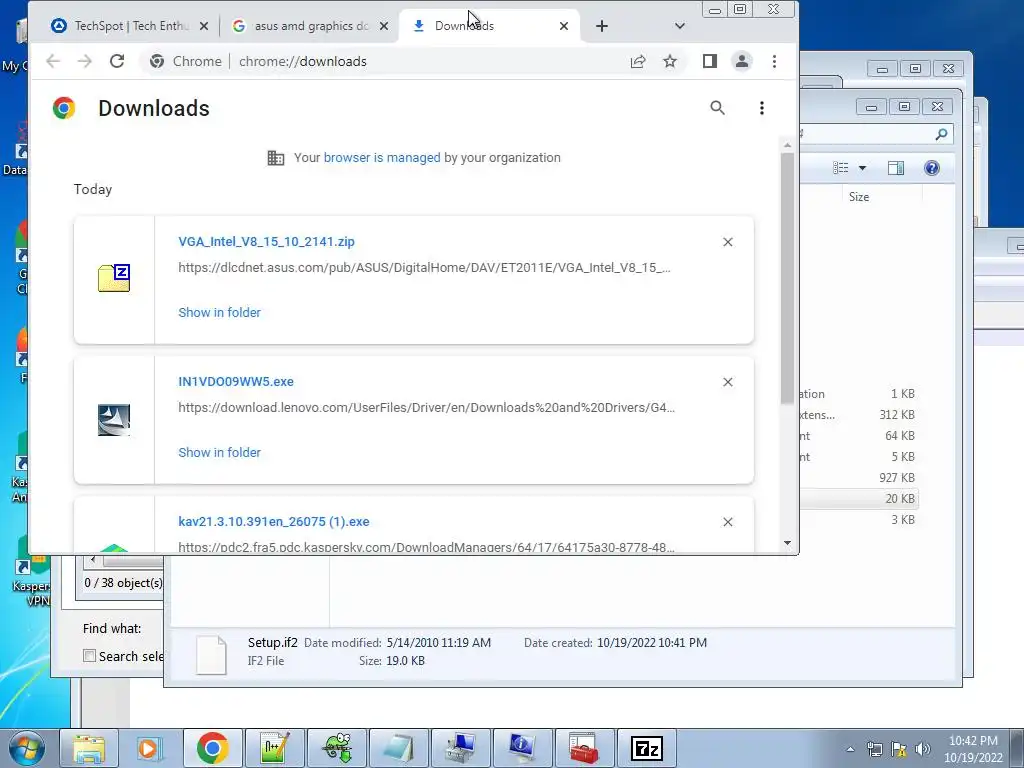This screenshot has height=768, width=1024.
Task: Search downloads with the magnifier icon
Action: click(718, 108)
